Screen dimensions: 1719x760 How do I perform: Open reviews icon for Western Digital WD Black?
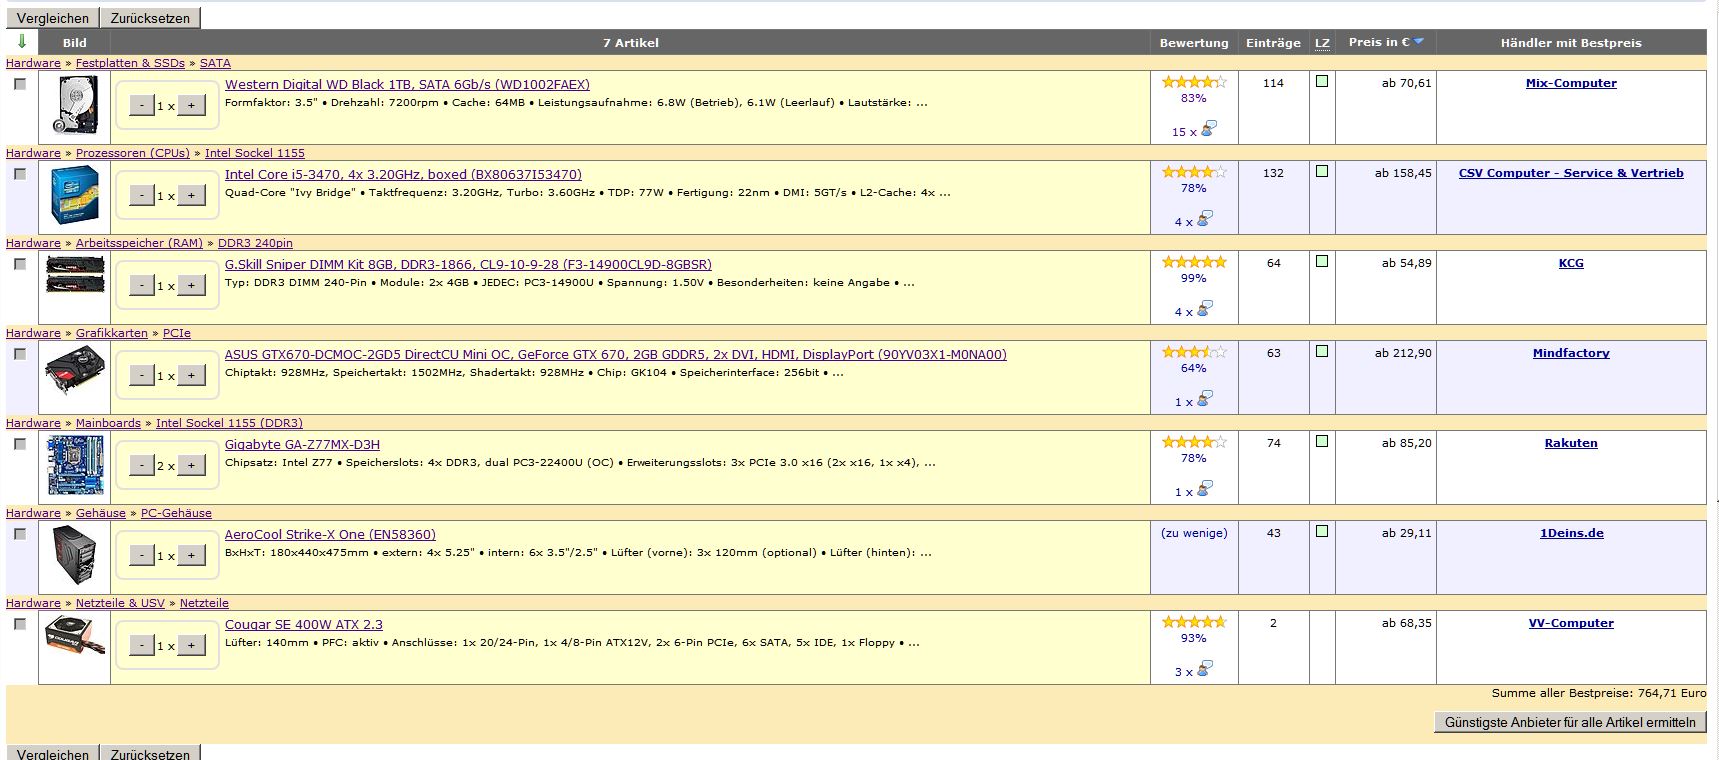tap(1208, 129)
